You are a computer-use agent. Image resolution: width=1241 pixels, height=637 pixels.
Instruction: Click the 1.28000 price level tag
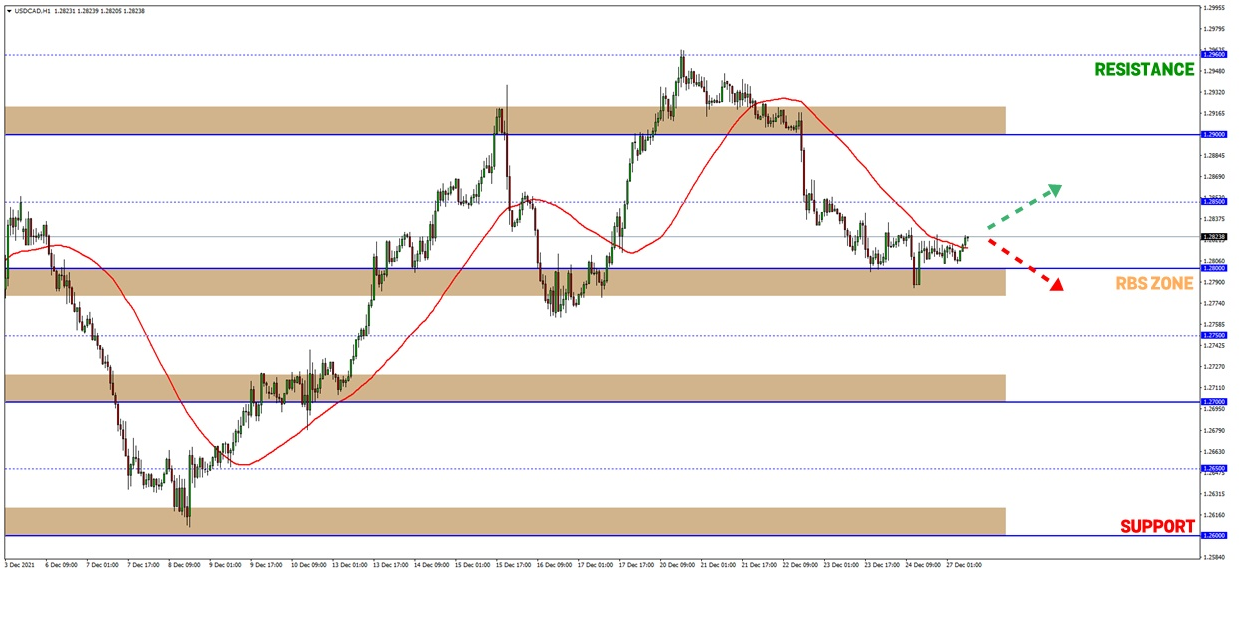coord(1212,268)
